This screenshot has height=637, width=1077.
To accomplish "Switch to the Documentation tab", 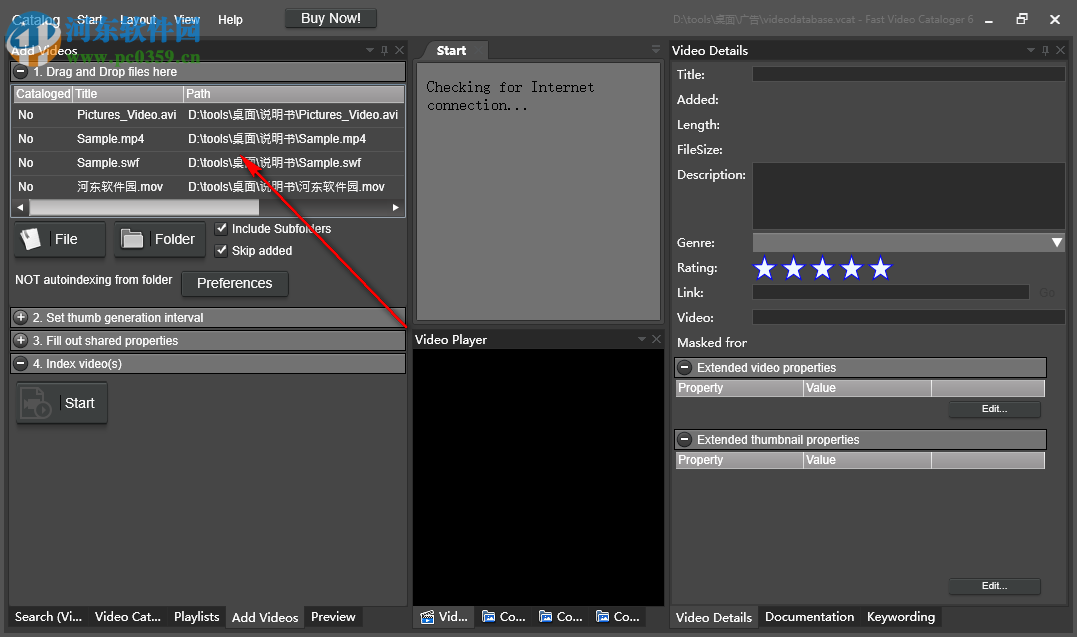I will [809, 617].
